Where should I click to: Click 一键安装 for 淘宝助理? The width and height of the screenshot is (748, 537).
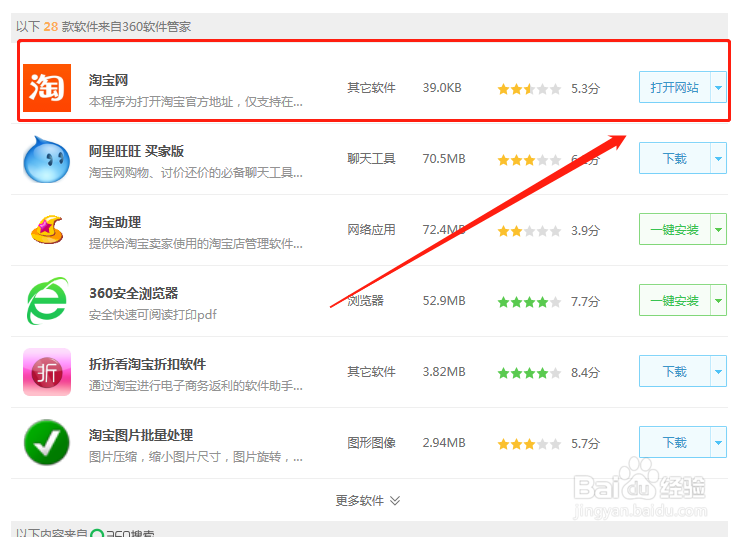675,229
